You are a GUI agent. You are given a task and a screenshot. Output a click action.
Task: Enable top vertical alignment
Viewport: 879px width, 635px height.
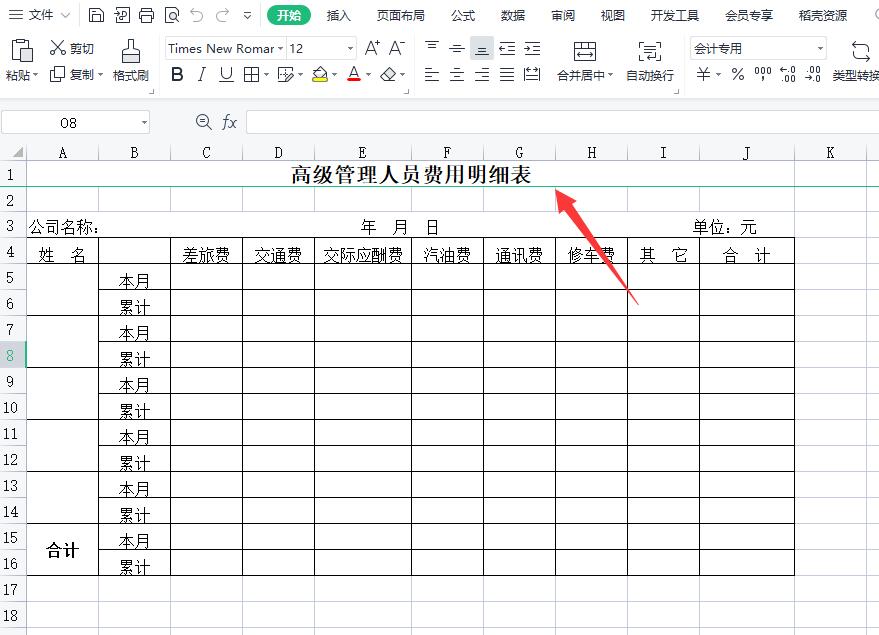tap(432, 45)
